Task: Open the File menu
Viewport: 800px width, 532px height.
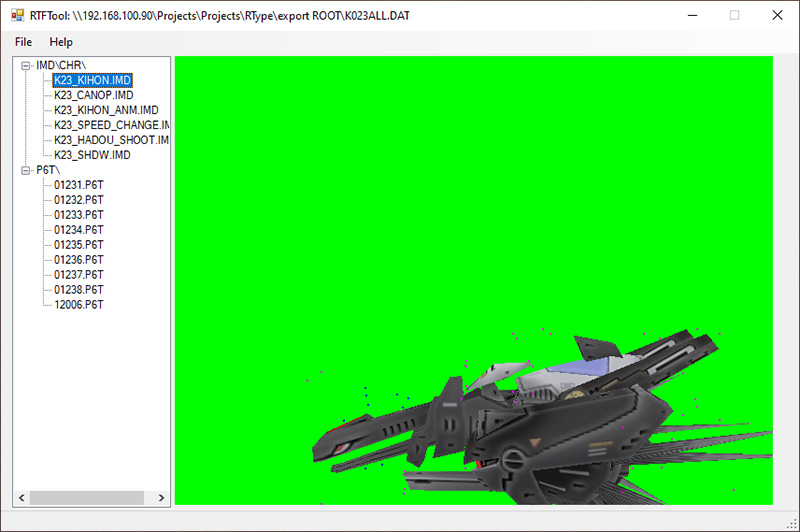Action: tap(23, 42)
